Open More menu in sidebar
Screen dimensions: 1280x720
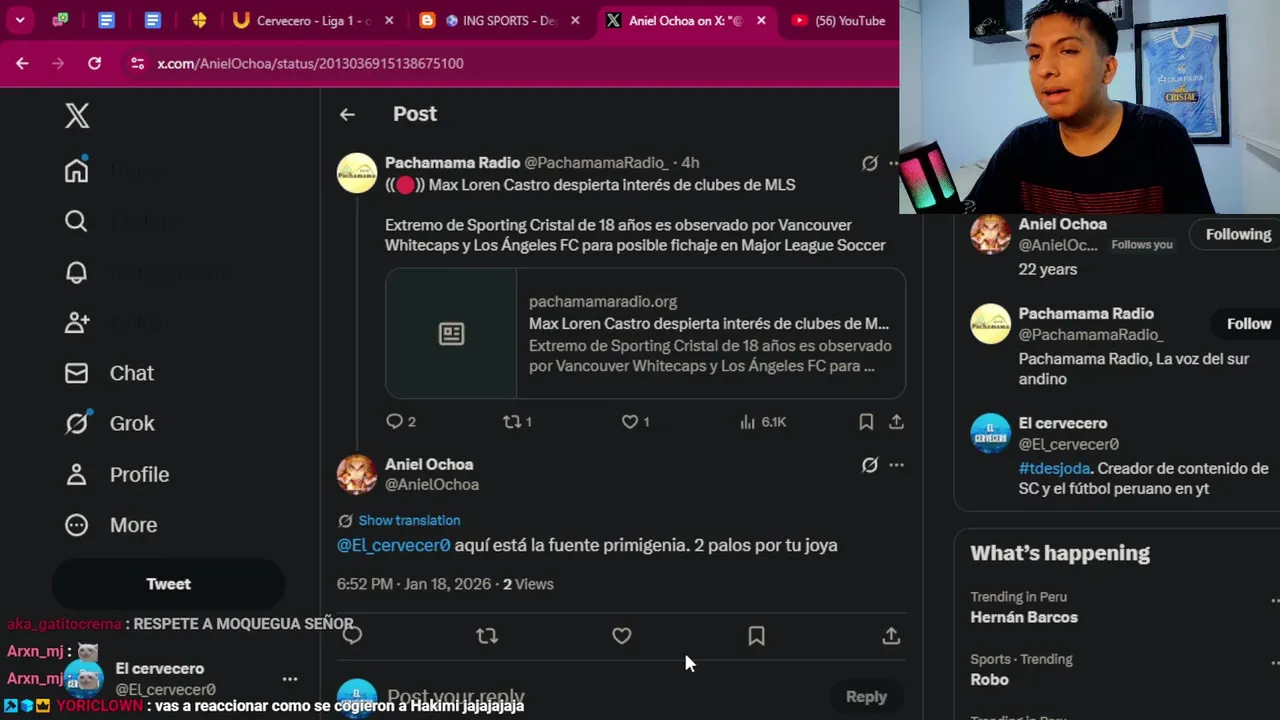pyautogui.click(x=111, y=525)
